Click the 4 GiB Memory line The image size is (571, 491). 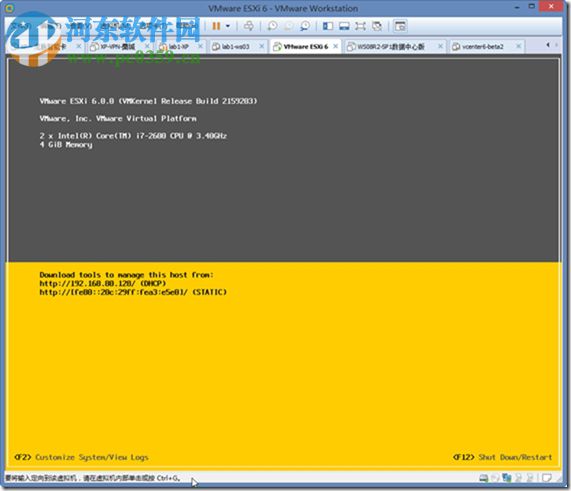click(x=66, y=145)
